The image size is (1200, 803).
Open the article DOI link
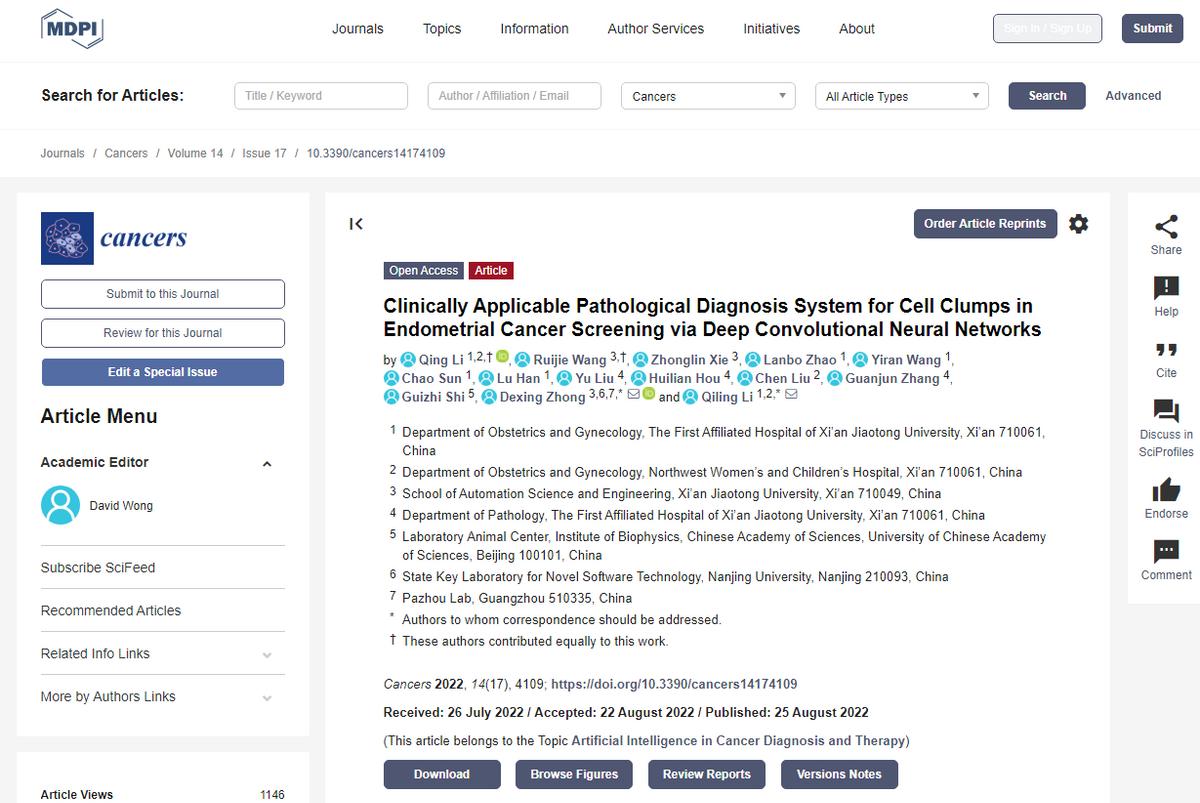point(674,685)
